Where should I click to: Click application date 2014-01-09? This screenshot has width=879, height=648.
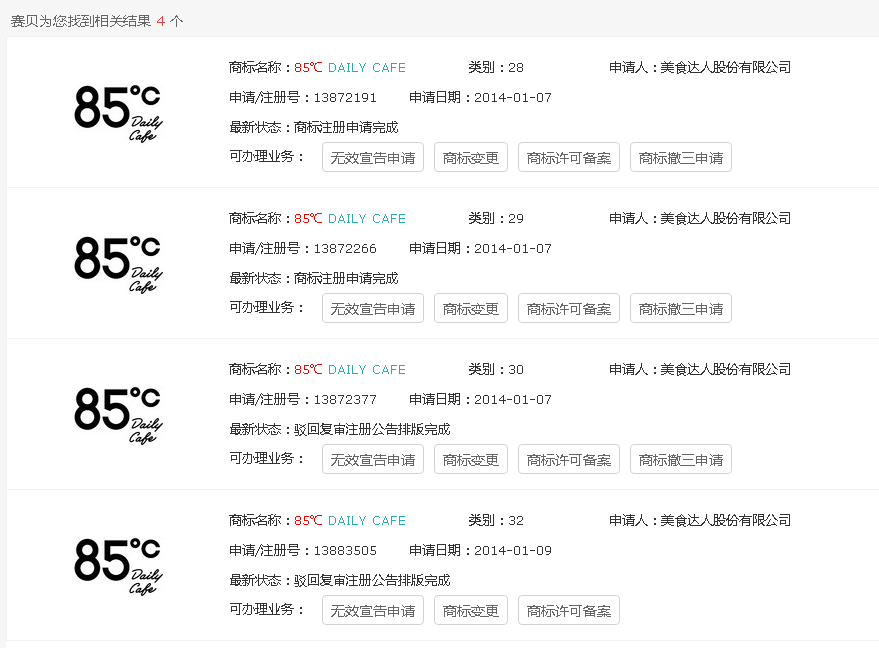pyautogui.click(x=513, y=551)
